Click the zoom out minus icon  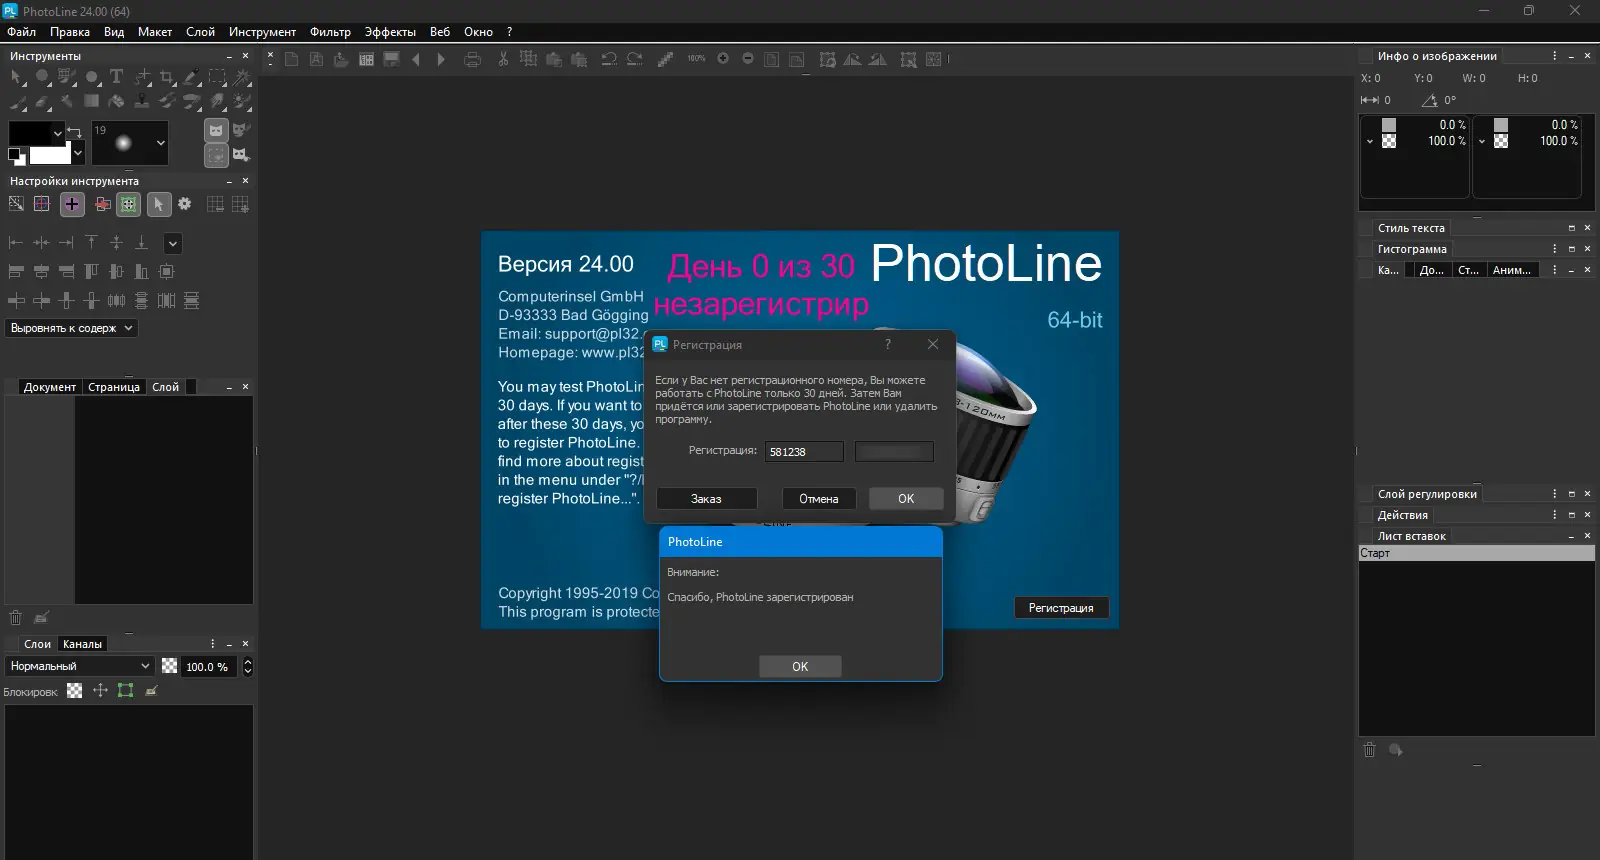tap(748, 59)
